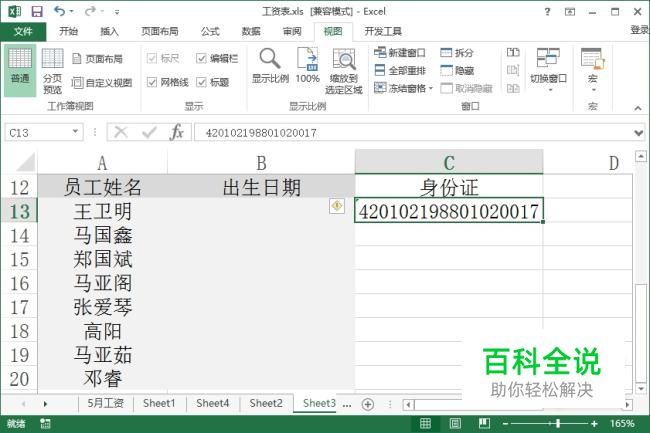The image size is (650, 433).
Task: Zoom out with minus button
Action: (505, 423)
